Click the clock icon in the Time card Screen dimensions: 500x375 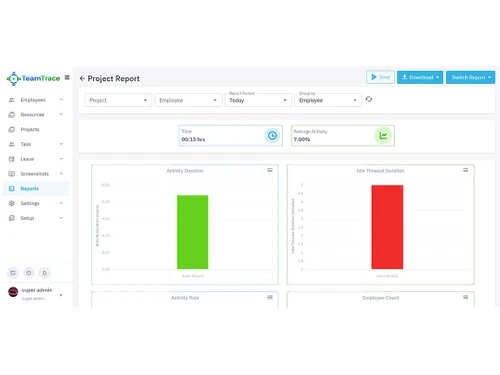tap(272, 135)
